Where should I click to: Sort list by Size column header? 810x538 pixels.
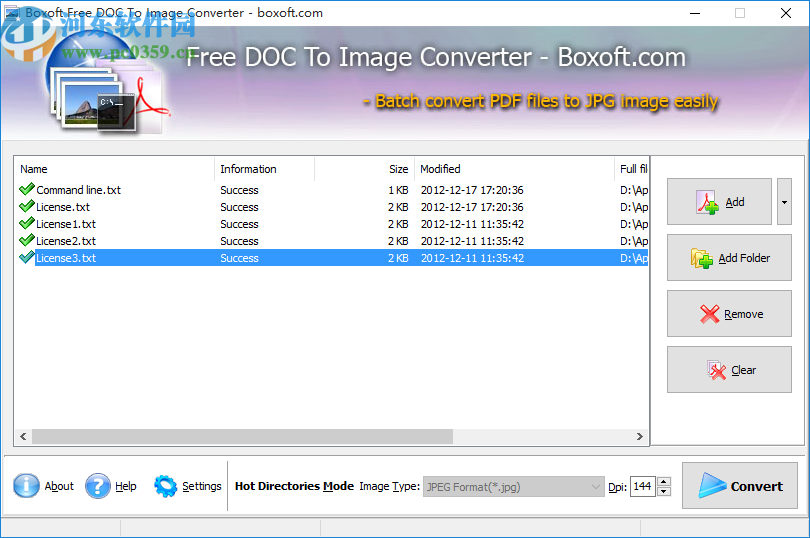364,169
